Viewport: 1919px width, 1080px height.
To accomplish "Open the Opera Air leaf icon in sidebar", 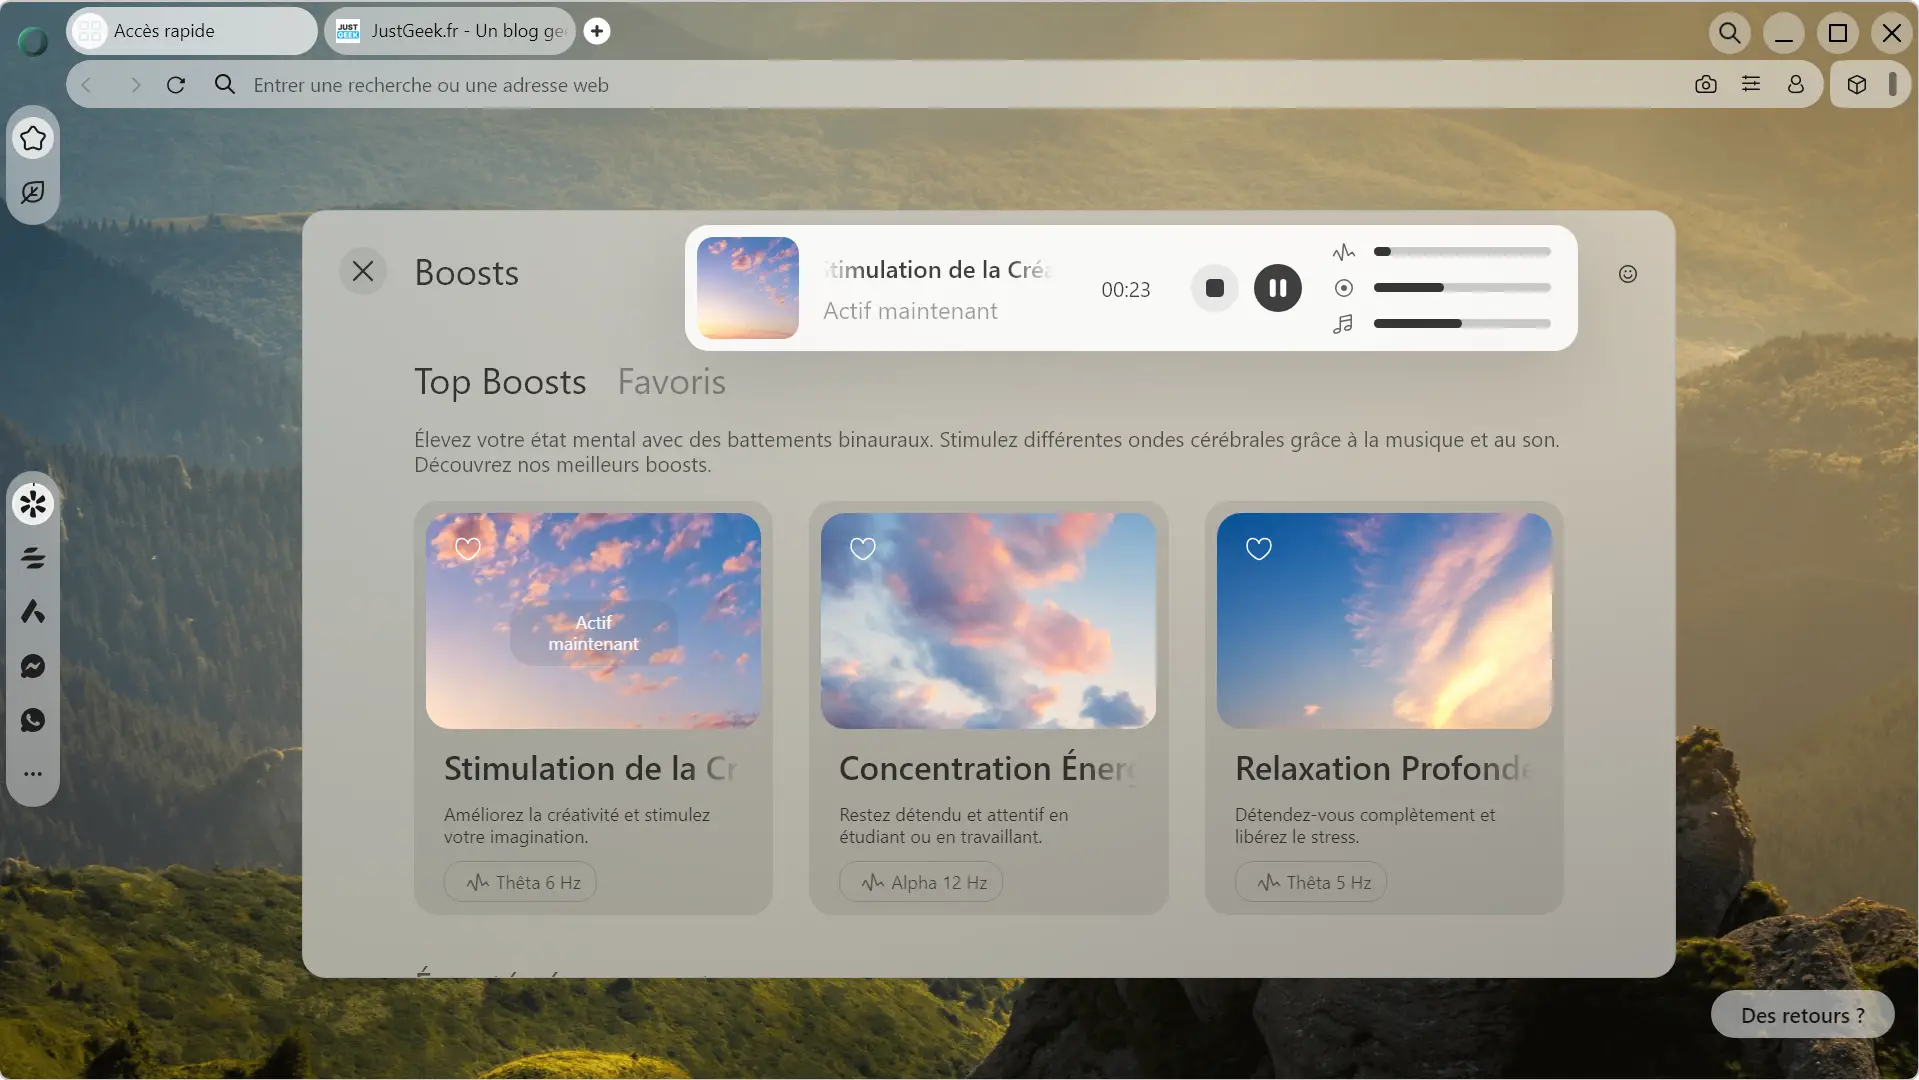I will tap(33, 192).
